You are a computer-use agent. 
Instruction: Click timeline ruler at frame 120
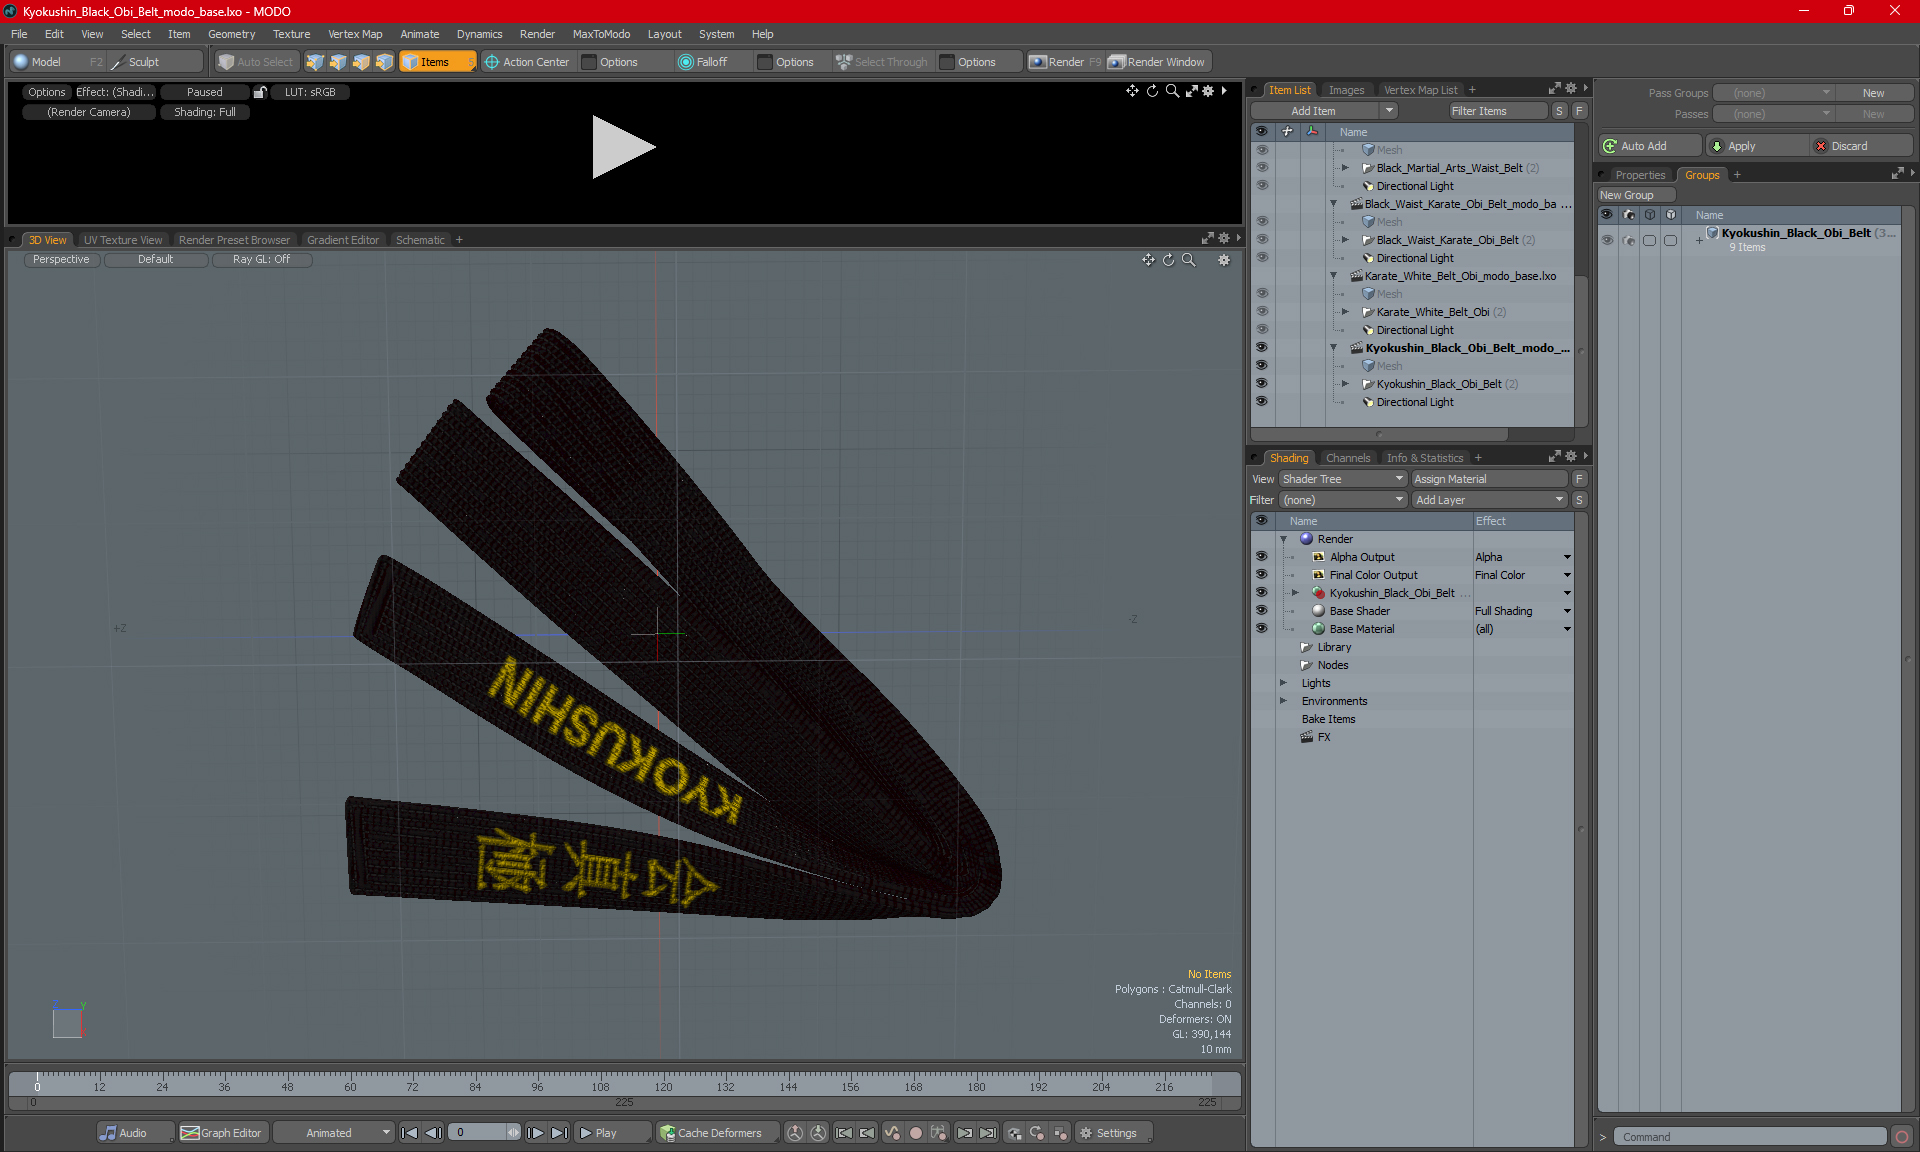[663, 1085]
